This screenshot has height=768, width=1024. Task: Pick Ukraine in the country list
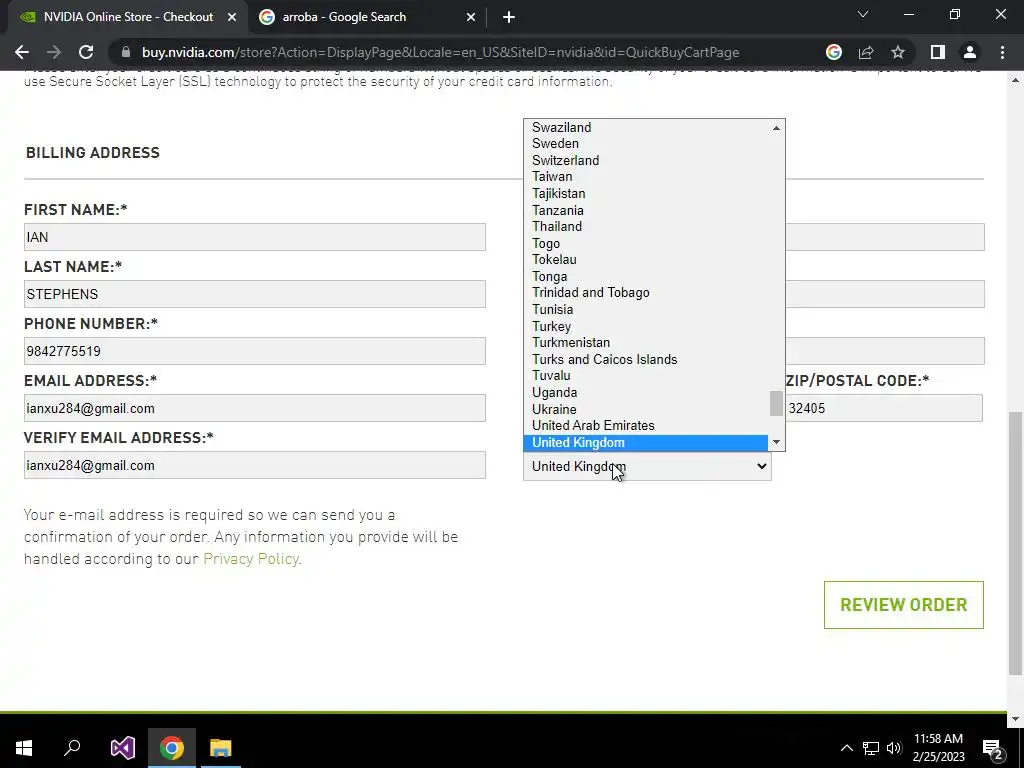pos(645,409)
